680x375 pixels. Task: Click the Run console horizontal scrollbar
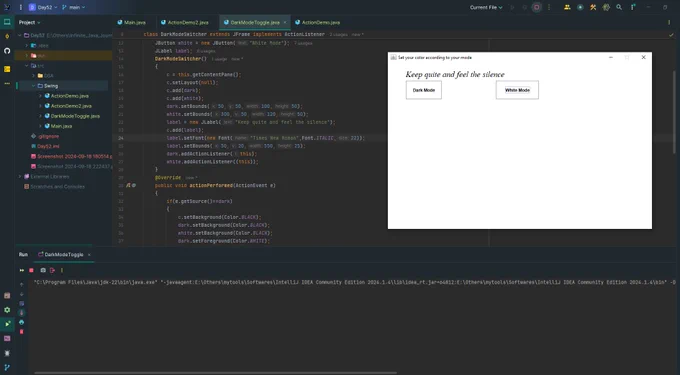[x=216, y=372]
